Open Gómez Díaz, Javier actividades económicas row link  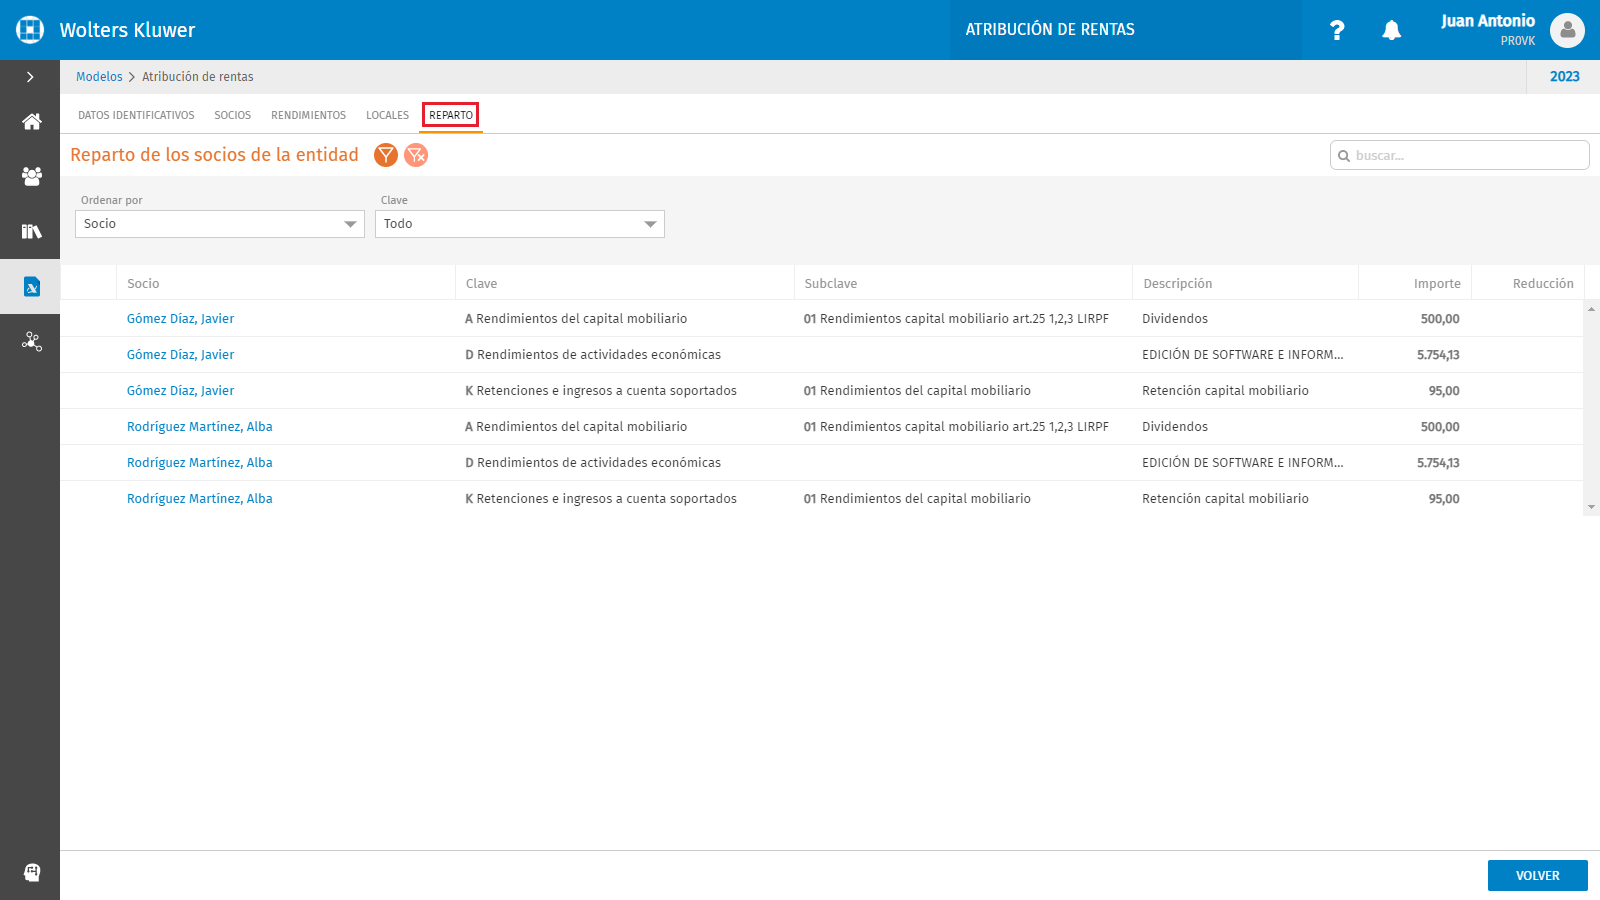pyautogui.click(x=180, y=355)
